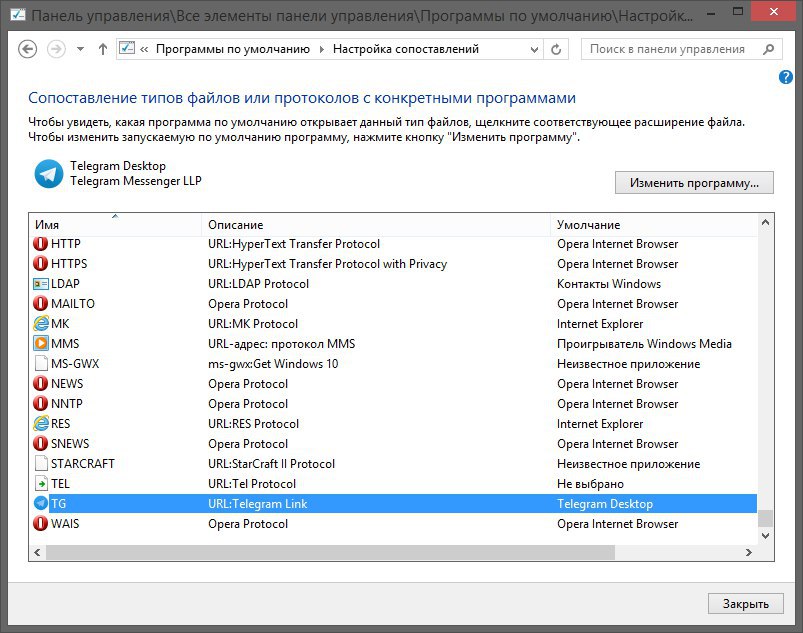The width and height of the screenshot is (803, 633).
Task: Minimize the control panel window
Action: [711, 12]
